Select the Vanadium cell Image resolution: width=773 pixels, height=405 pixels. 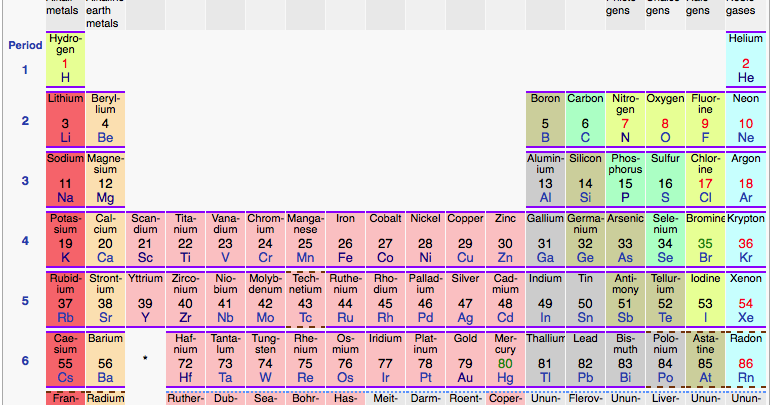(x=225, y=239)
